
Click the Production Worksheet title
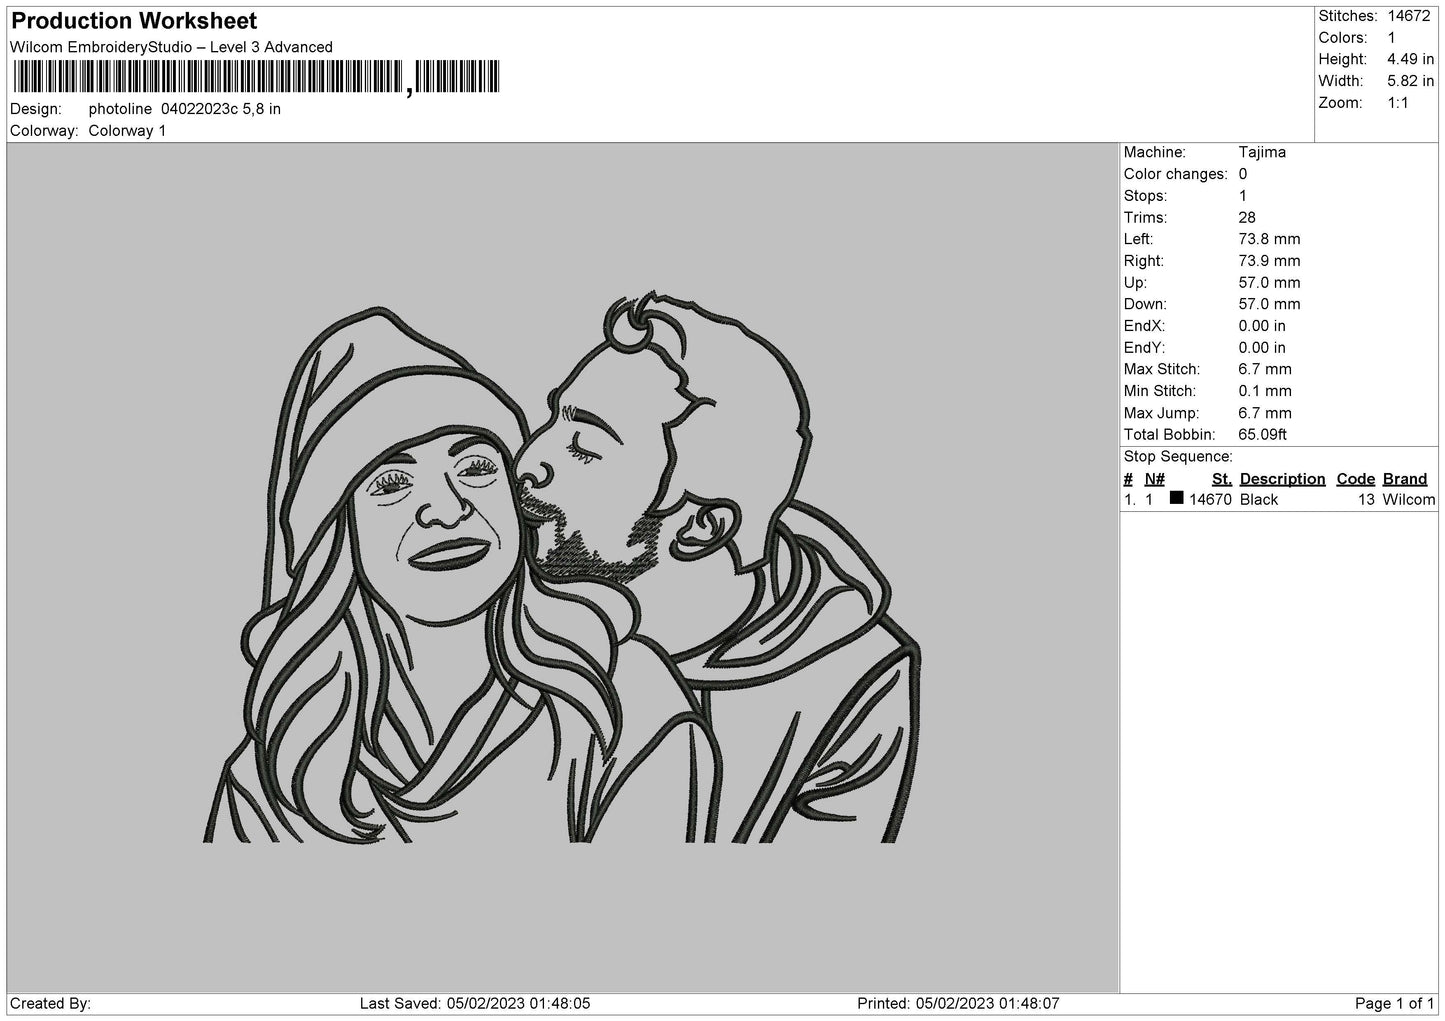[x=134, y=21]
